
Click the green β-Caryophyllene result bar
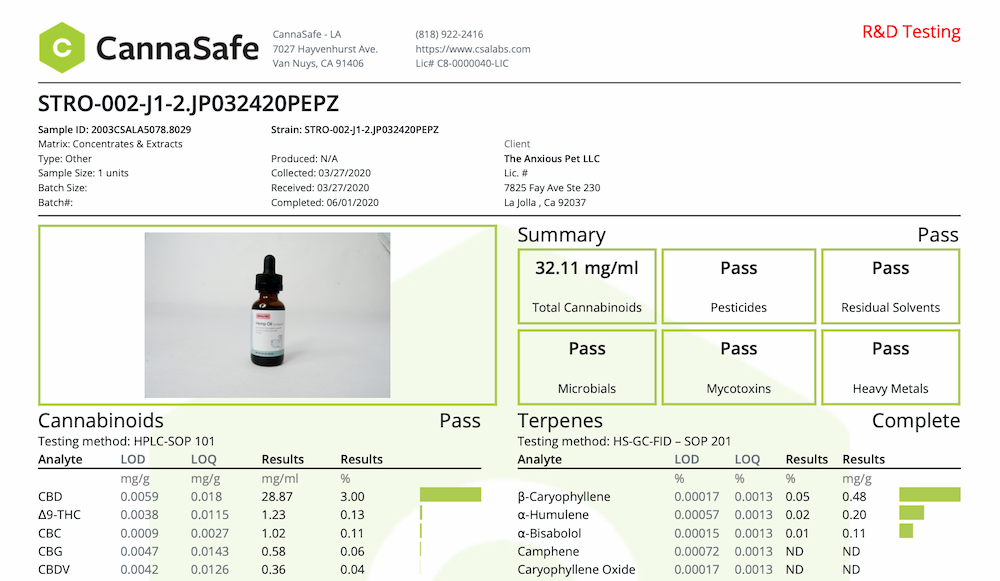click(x=930, y=495)
